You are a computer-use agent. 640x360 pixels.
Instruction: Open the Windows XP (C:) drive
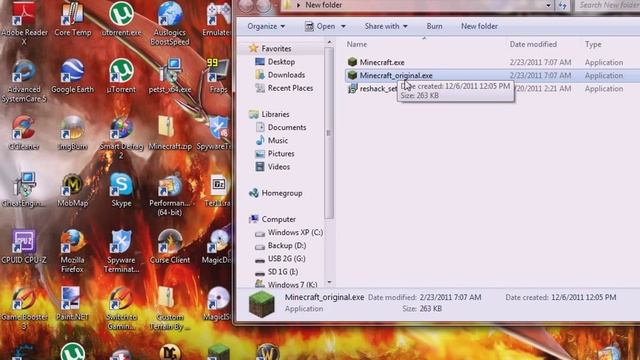(x=295, y=232)
